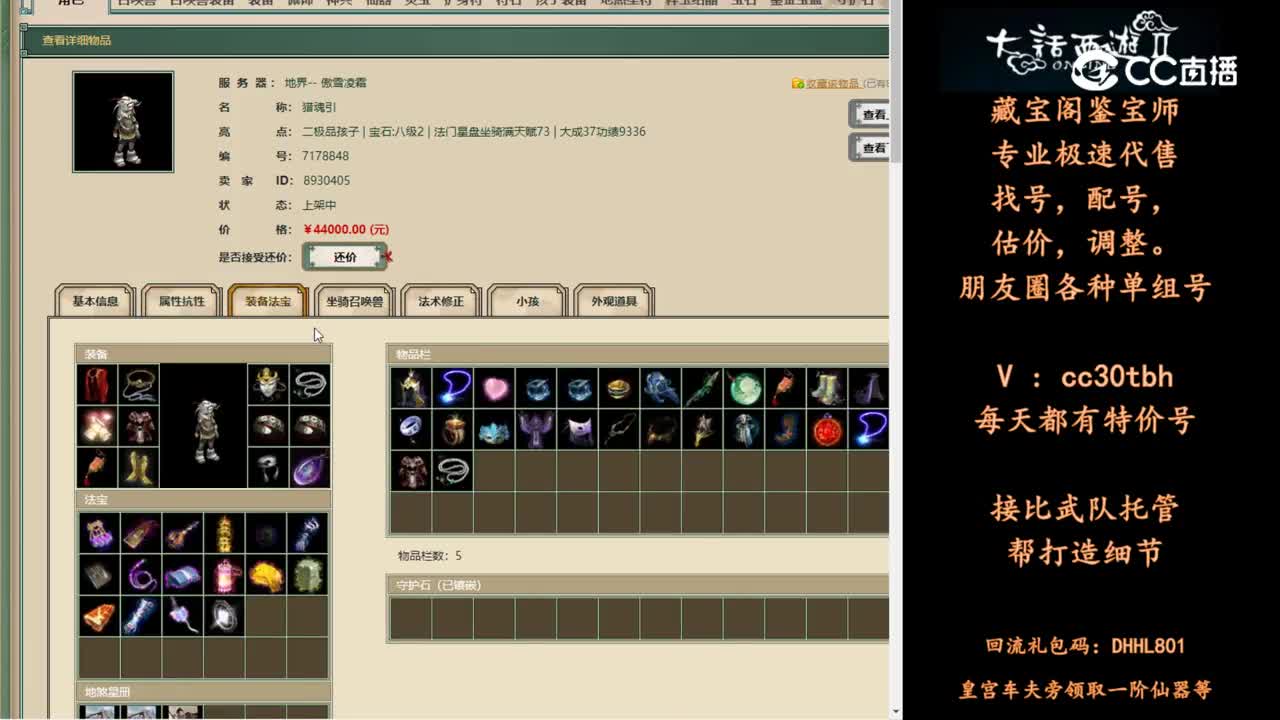Select the red robe equipment icon

pyautogui.click(x=97, y=384)
